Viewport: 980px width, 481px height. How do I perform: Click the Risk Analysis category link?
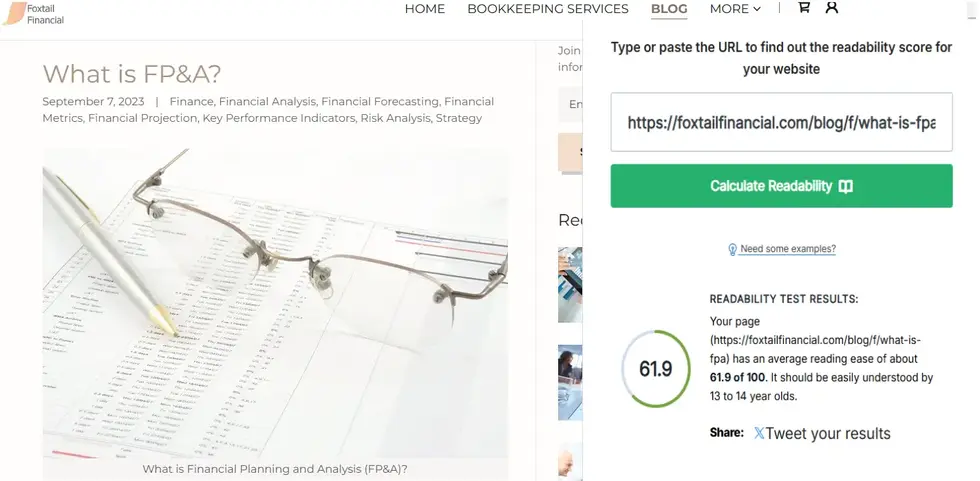tap(395, 118)
